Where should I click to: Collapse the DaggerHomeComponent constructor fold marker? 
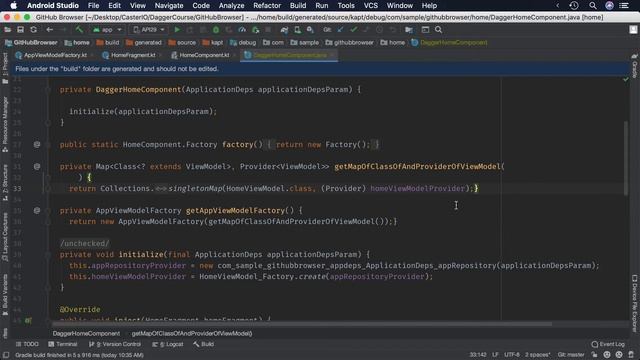tap(48, 89)
